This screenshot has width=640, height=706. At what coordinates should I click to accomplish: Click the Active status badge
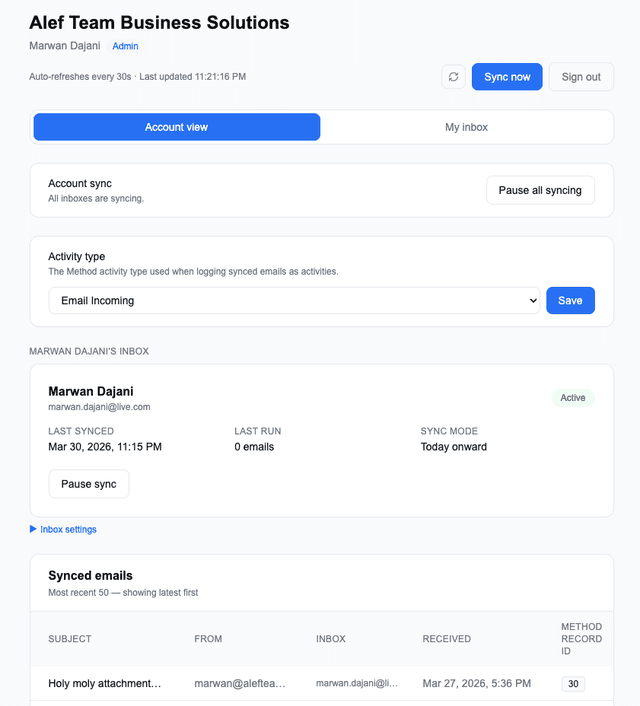click(573, 398)
